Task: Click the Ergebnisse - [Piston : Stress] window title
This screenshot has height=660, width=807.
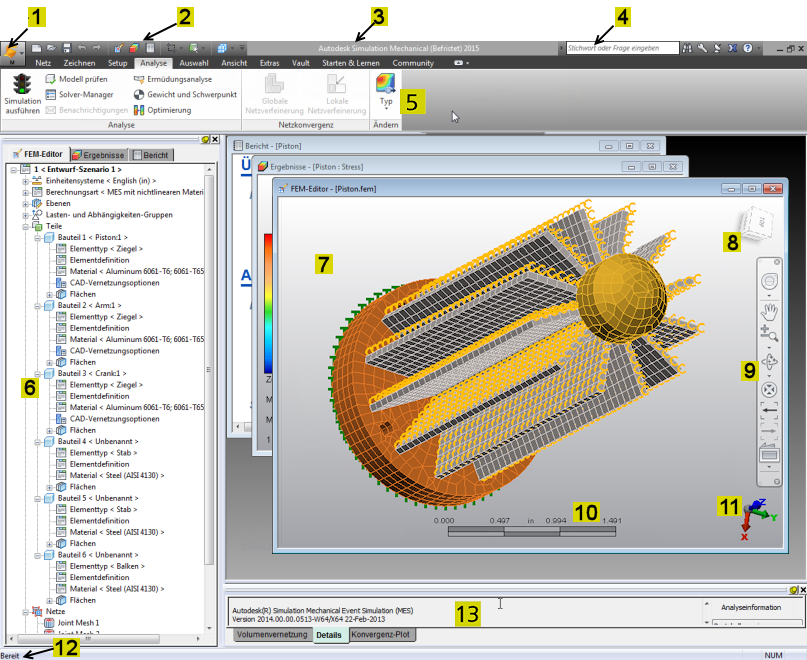Action: click(x=316, y=167)
